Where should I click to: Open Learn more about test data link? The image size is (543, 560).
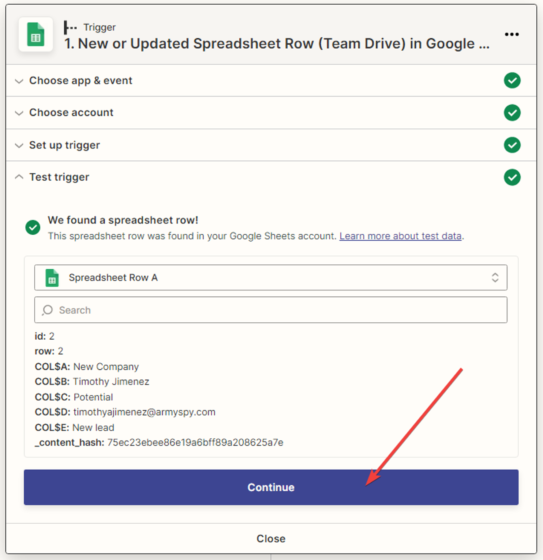coord(400,236)
